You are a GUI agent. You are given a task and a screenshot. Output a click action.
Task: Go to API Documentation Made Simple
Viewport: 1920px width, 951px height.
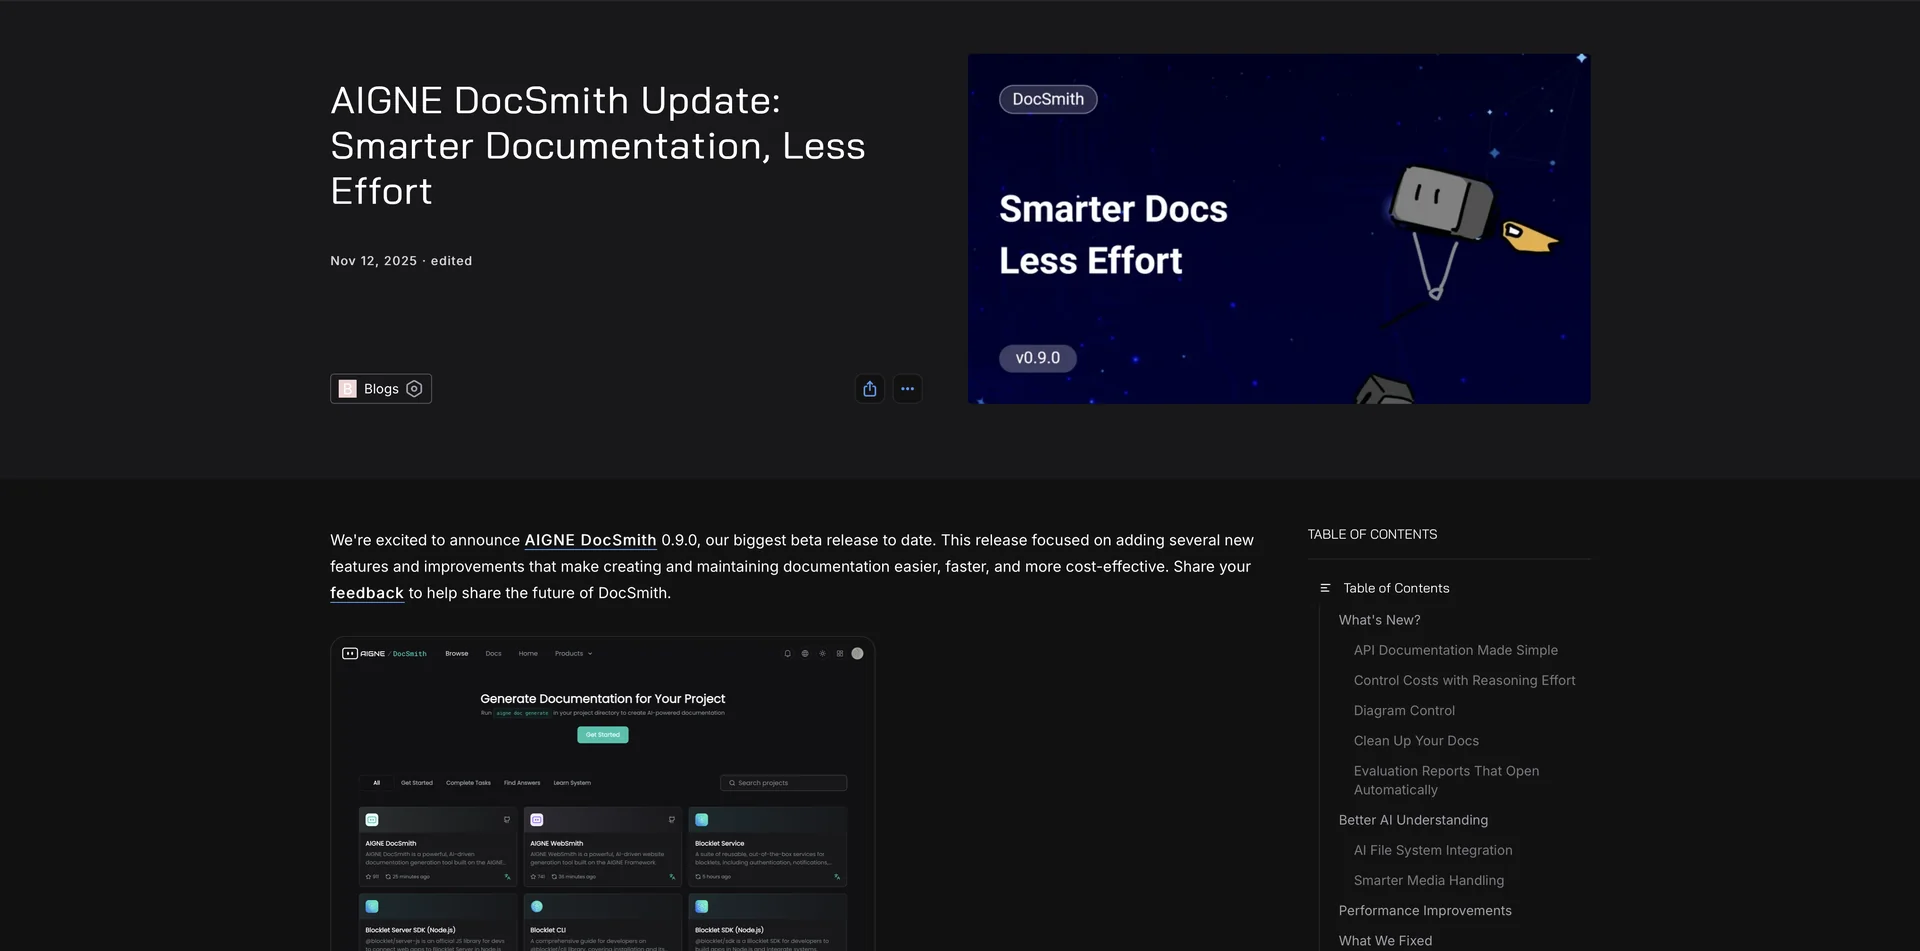coord(1456,650)
